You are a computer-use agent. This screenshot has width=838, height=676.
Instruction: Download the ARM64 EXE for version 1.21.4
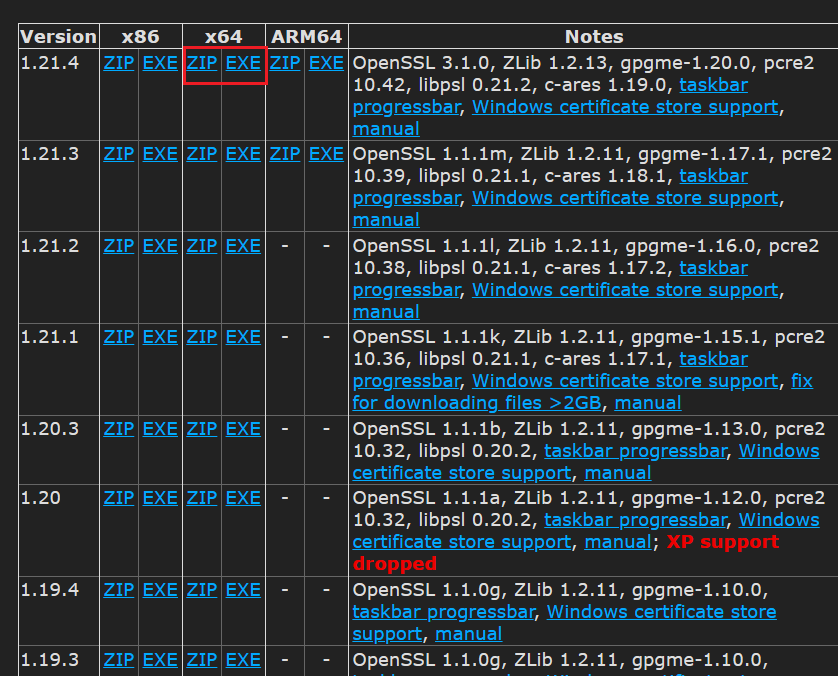(326, 63)
